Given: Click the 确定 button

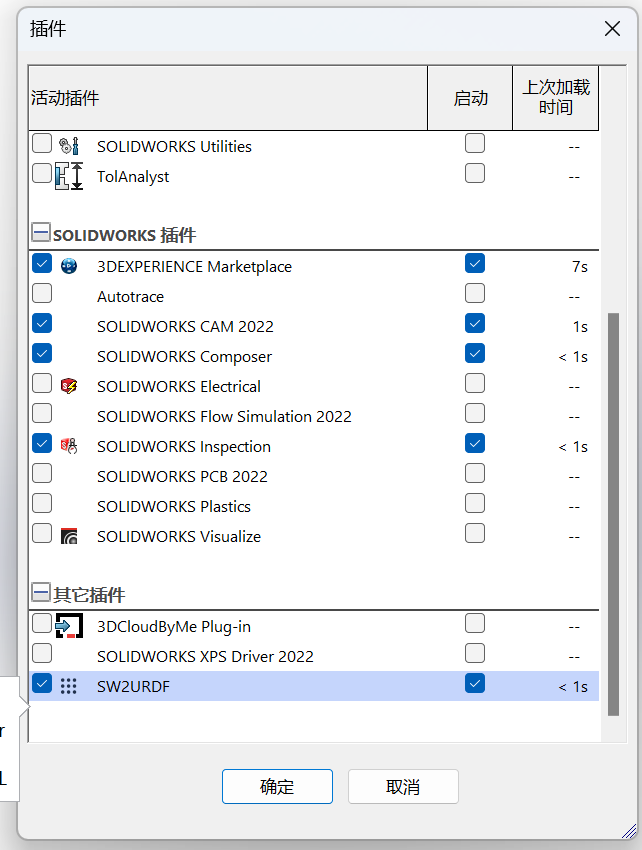Looking at the screenshot, I should [277, 786].
